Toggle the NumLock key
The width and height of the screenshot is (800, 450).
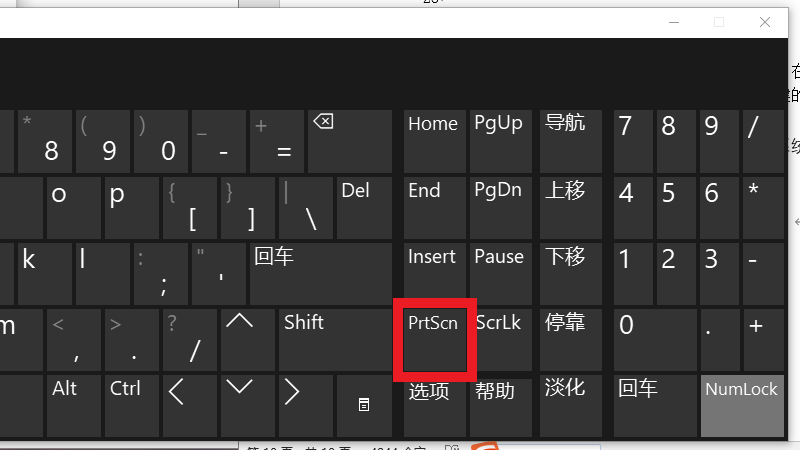742,406
